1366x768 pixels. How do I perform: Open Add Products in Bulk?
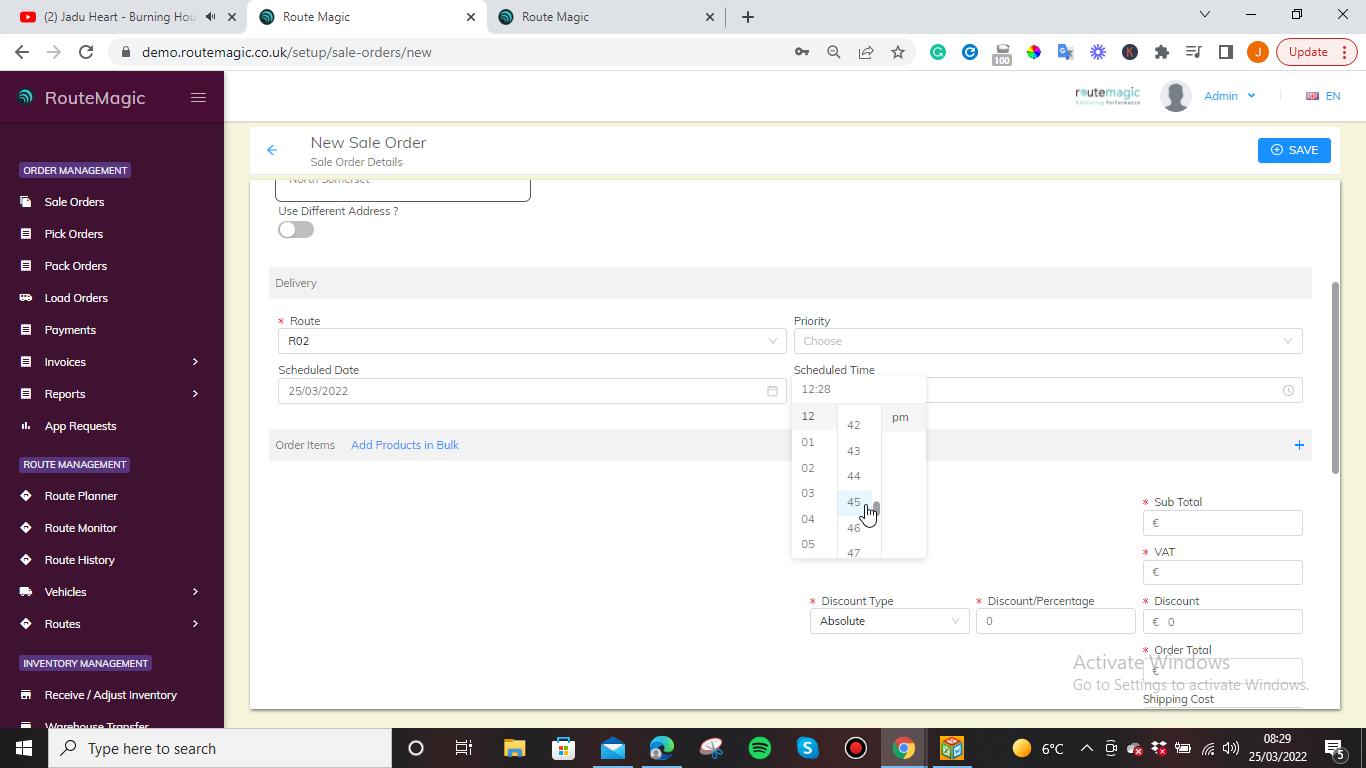[404, 444]
